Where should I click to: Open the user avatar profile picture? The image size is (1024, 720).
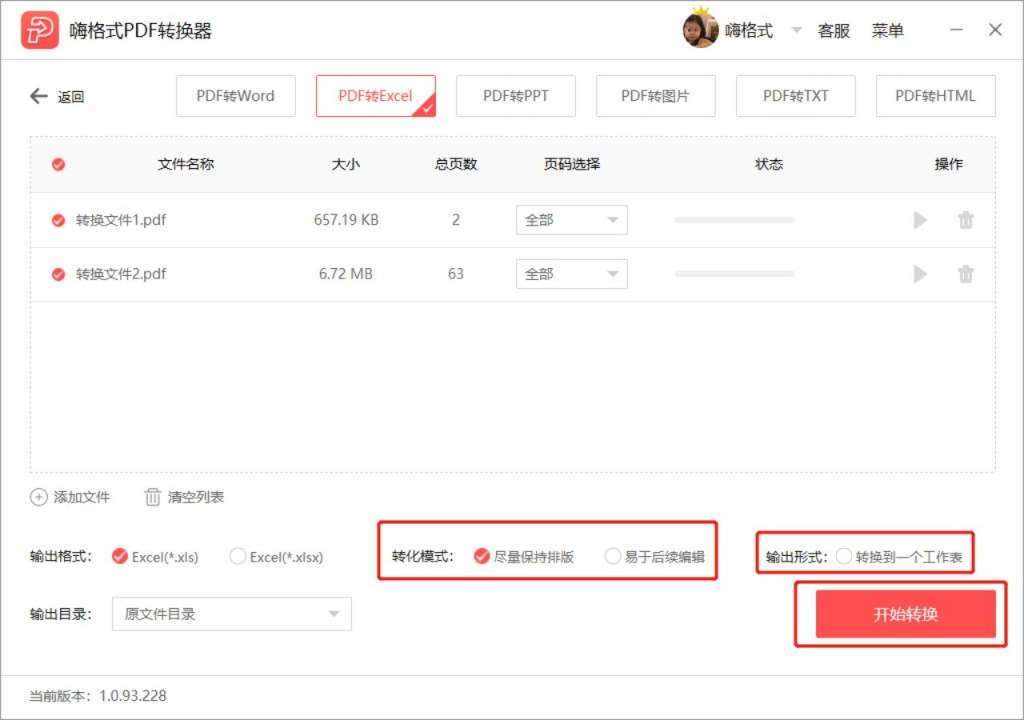(700, 30)
